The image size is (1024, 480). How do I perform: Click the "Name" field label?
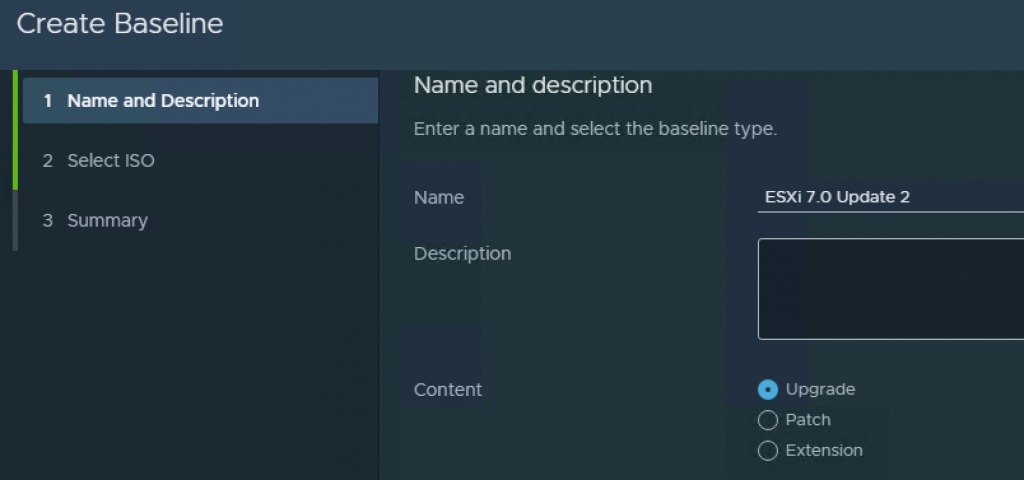point(439,198)
